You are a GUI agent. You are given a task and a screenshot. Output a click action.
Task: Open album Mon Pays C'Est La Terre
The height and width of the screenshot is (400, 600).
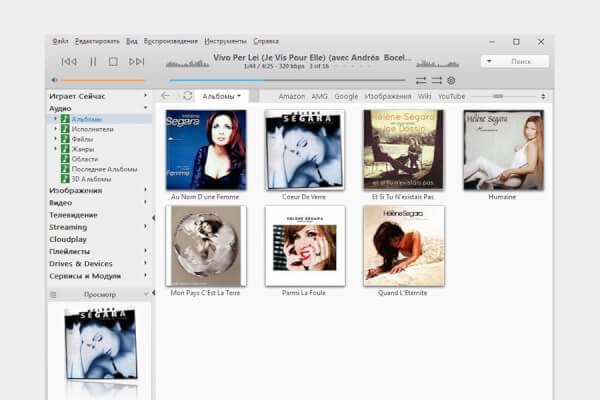point(206,246)
